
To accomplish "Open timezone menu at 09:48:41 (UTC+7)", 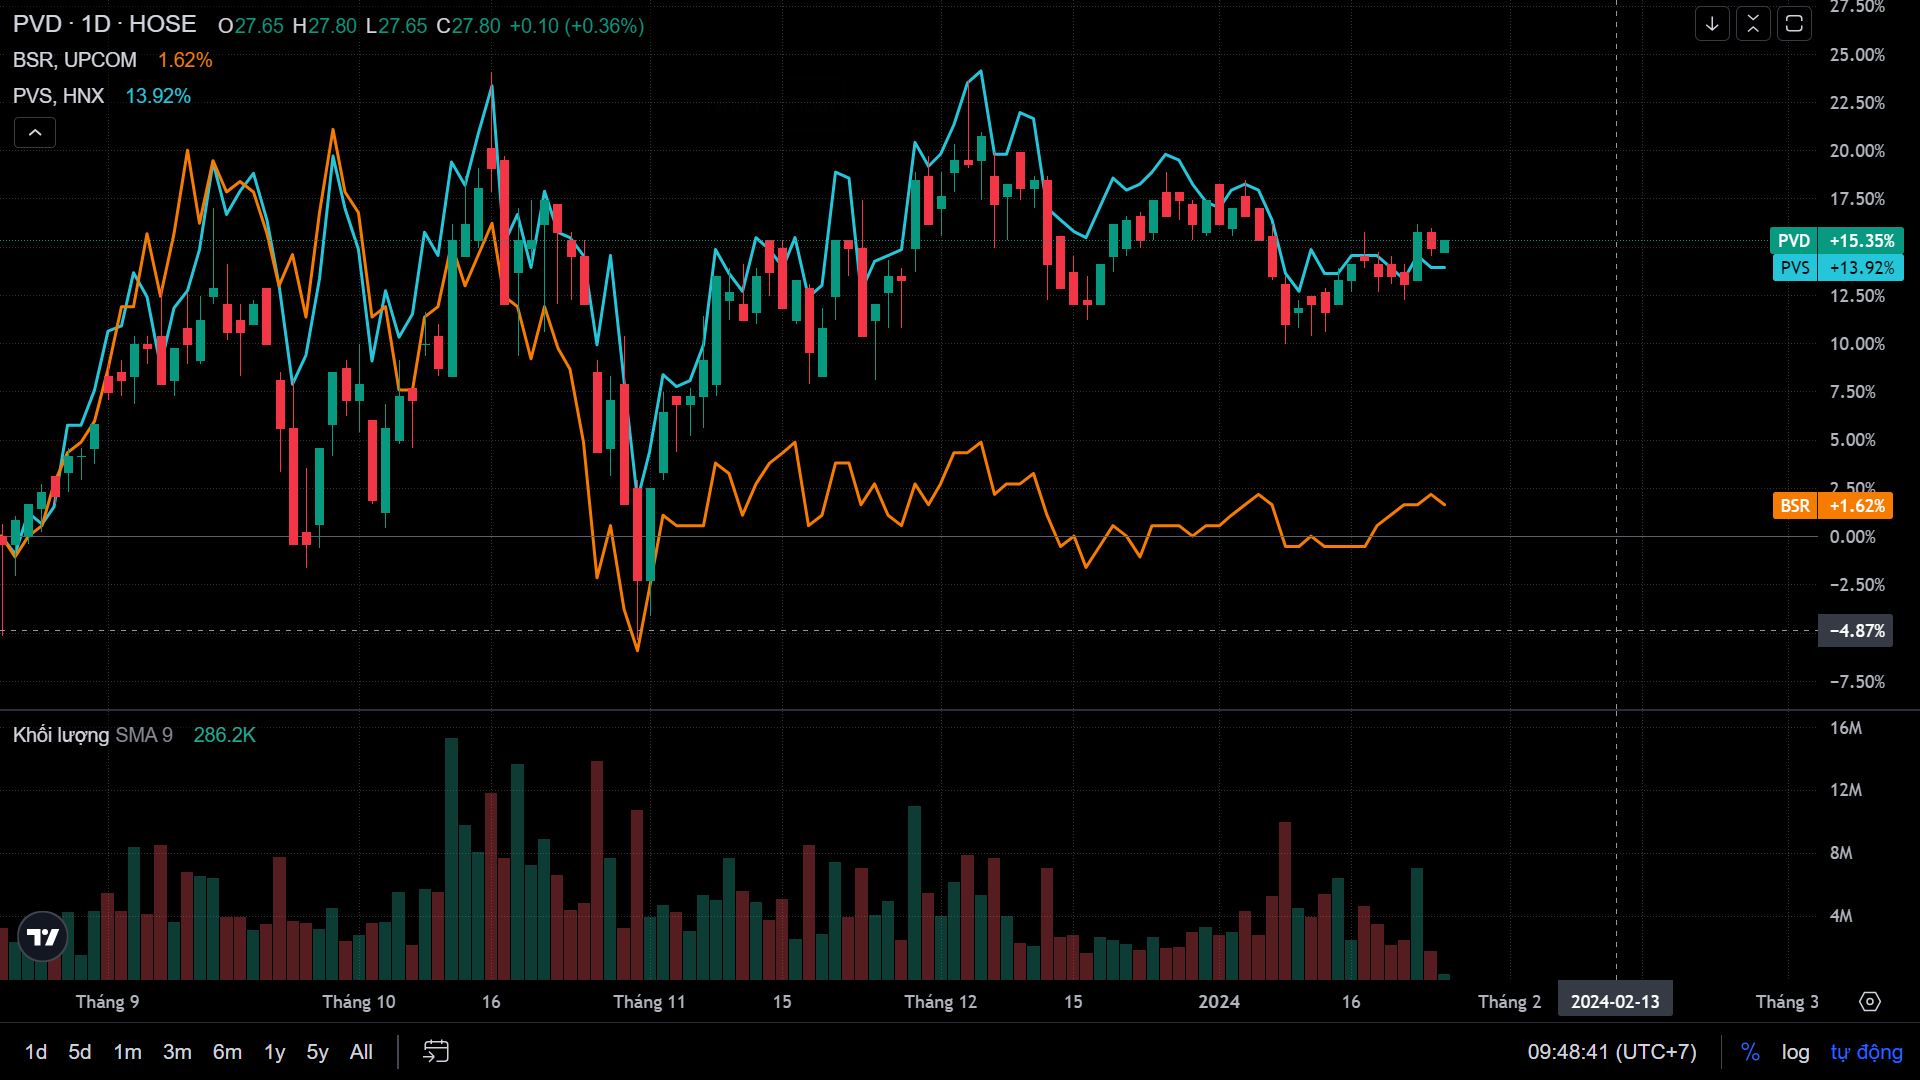I will [1611, 1052].
